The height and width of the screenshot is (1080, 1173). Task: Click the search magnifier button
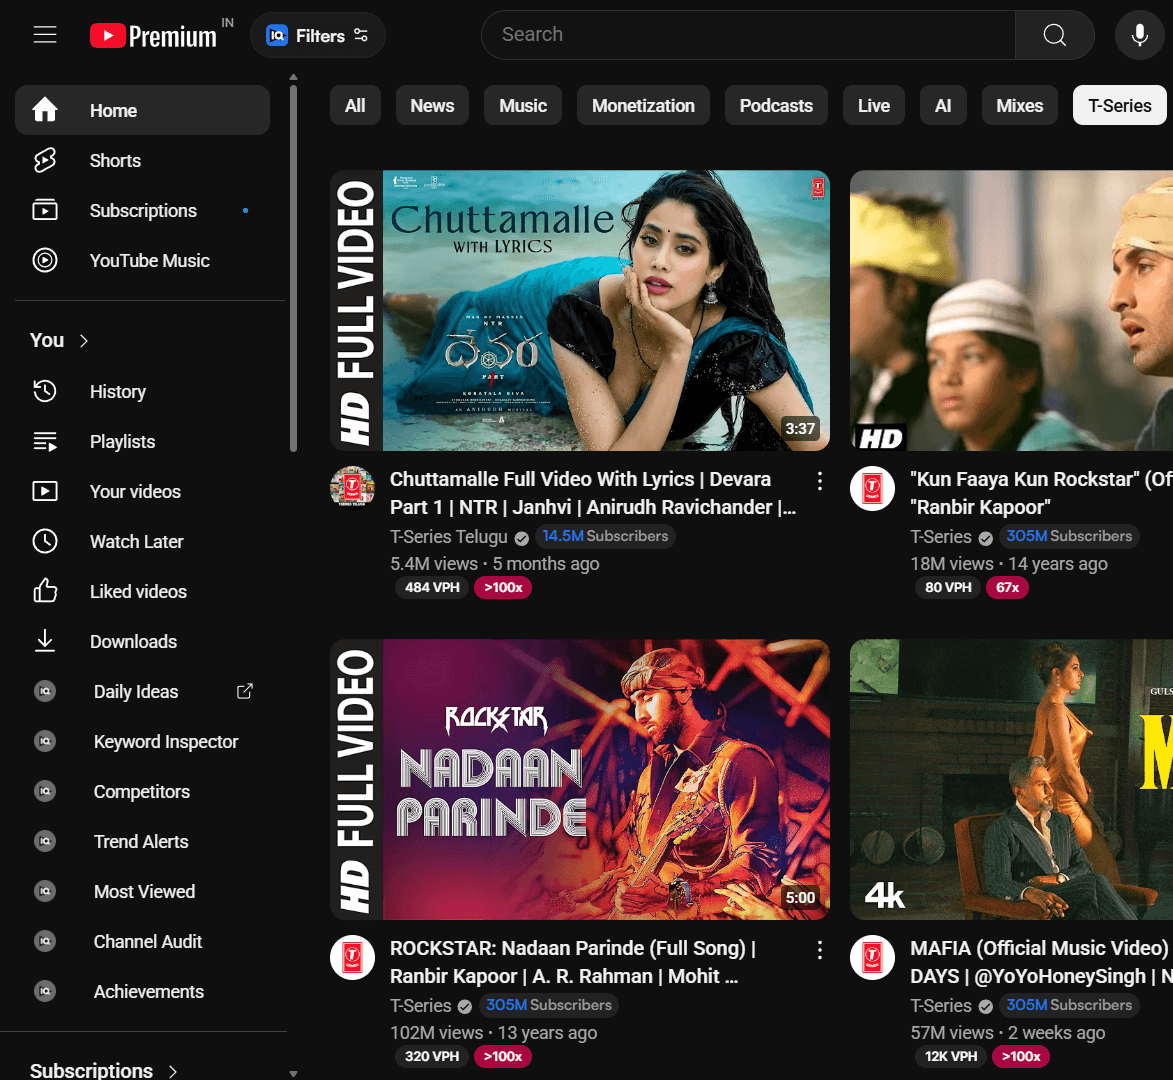click(x=1054, y=35)
